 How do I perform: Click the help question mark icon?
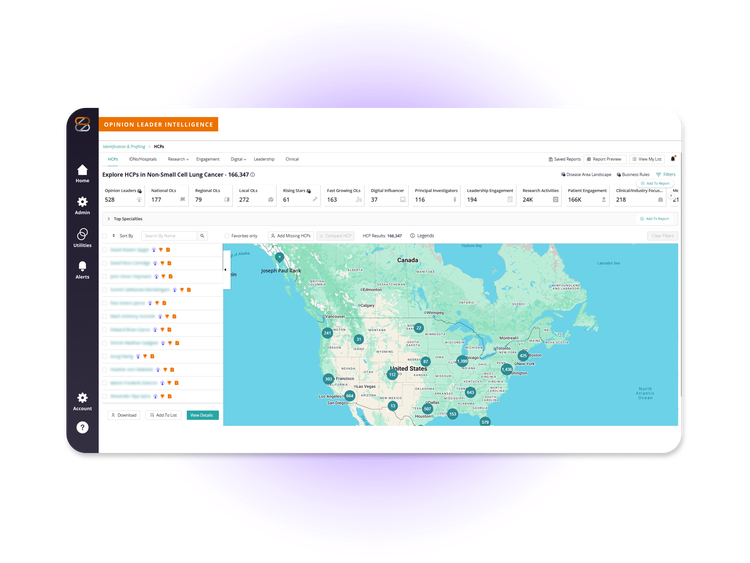(82, 427)
